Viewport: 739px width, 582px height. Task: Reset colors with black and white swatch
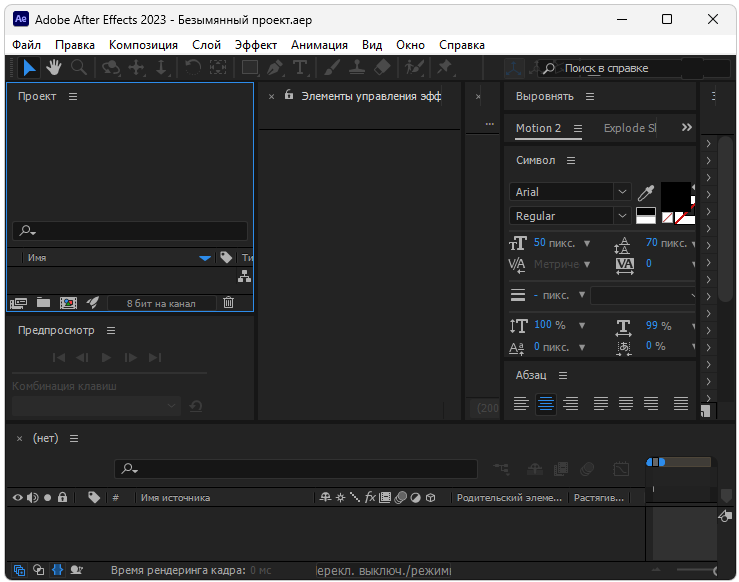(x=646, y=215)
